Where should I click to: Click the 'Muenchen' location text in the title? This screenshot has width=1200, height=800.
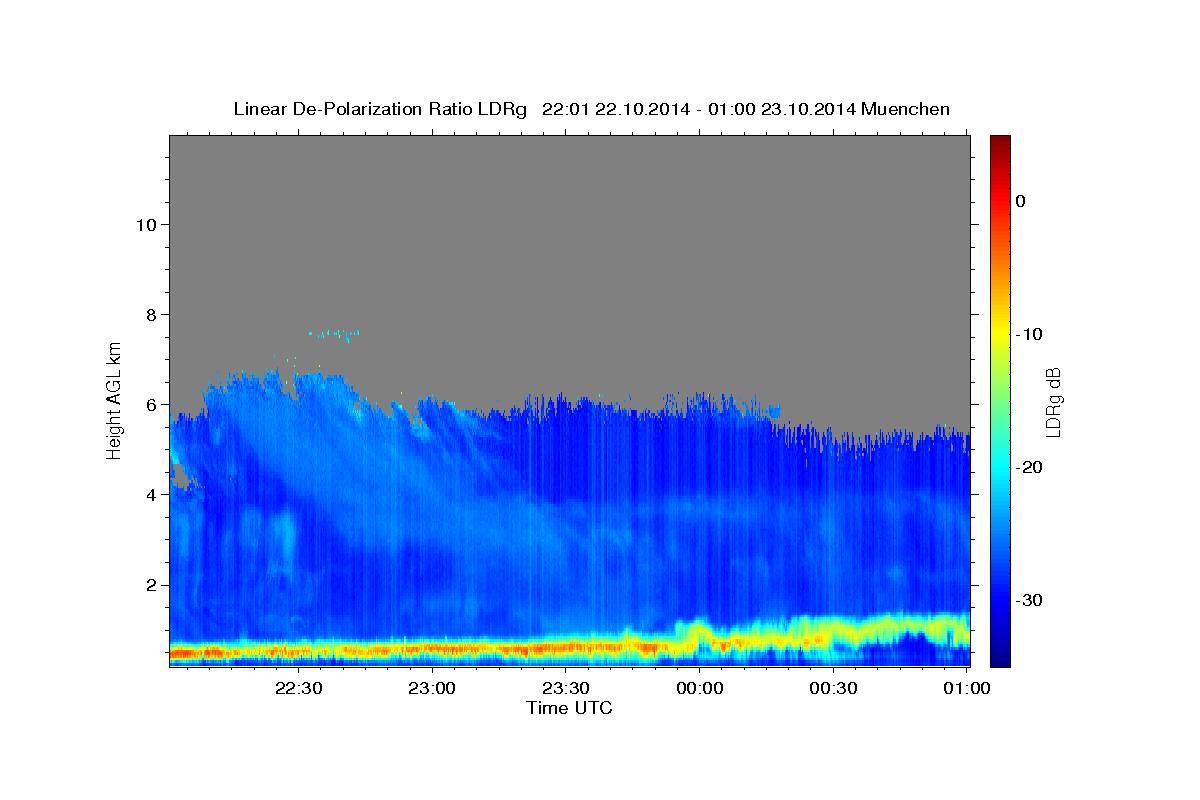coord(905,109)
